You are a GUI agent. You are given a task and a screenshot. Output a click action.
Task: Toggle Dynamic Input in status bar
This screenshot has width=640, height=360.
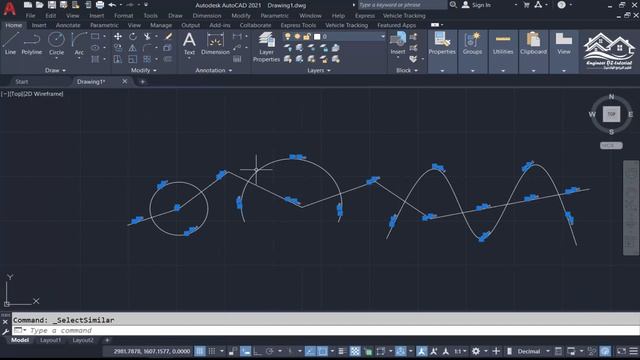click(245, 351)
